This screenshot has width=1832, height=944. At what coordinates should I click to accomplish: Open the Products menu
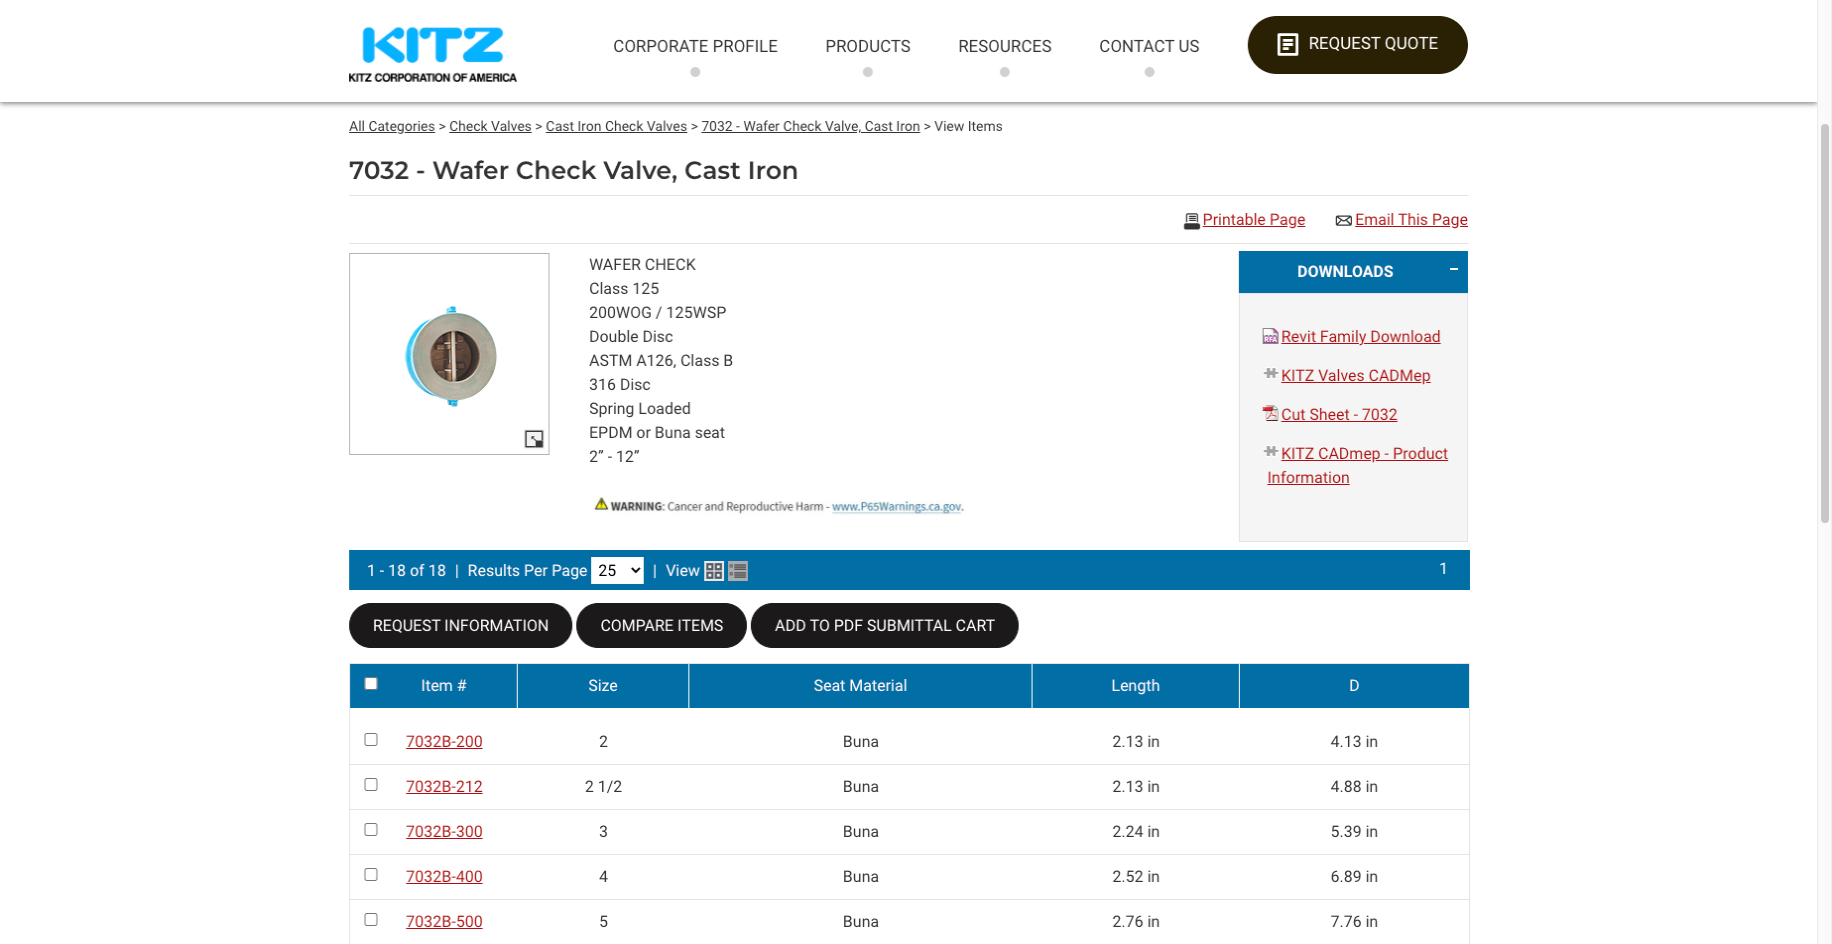pyautogui.click(x=868, y=46)
